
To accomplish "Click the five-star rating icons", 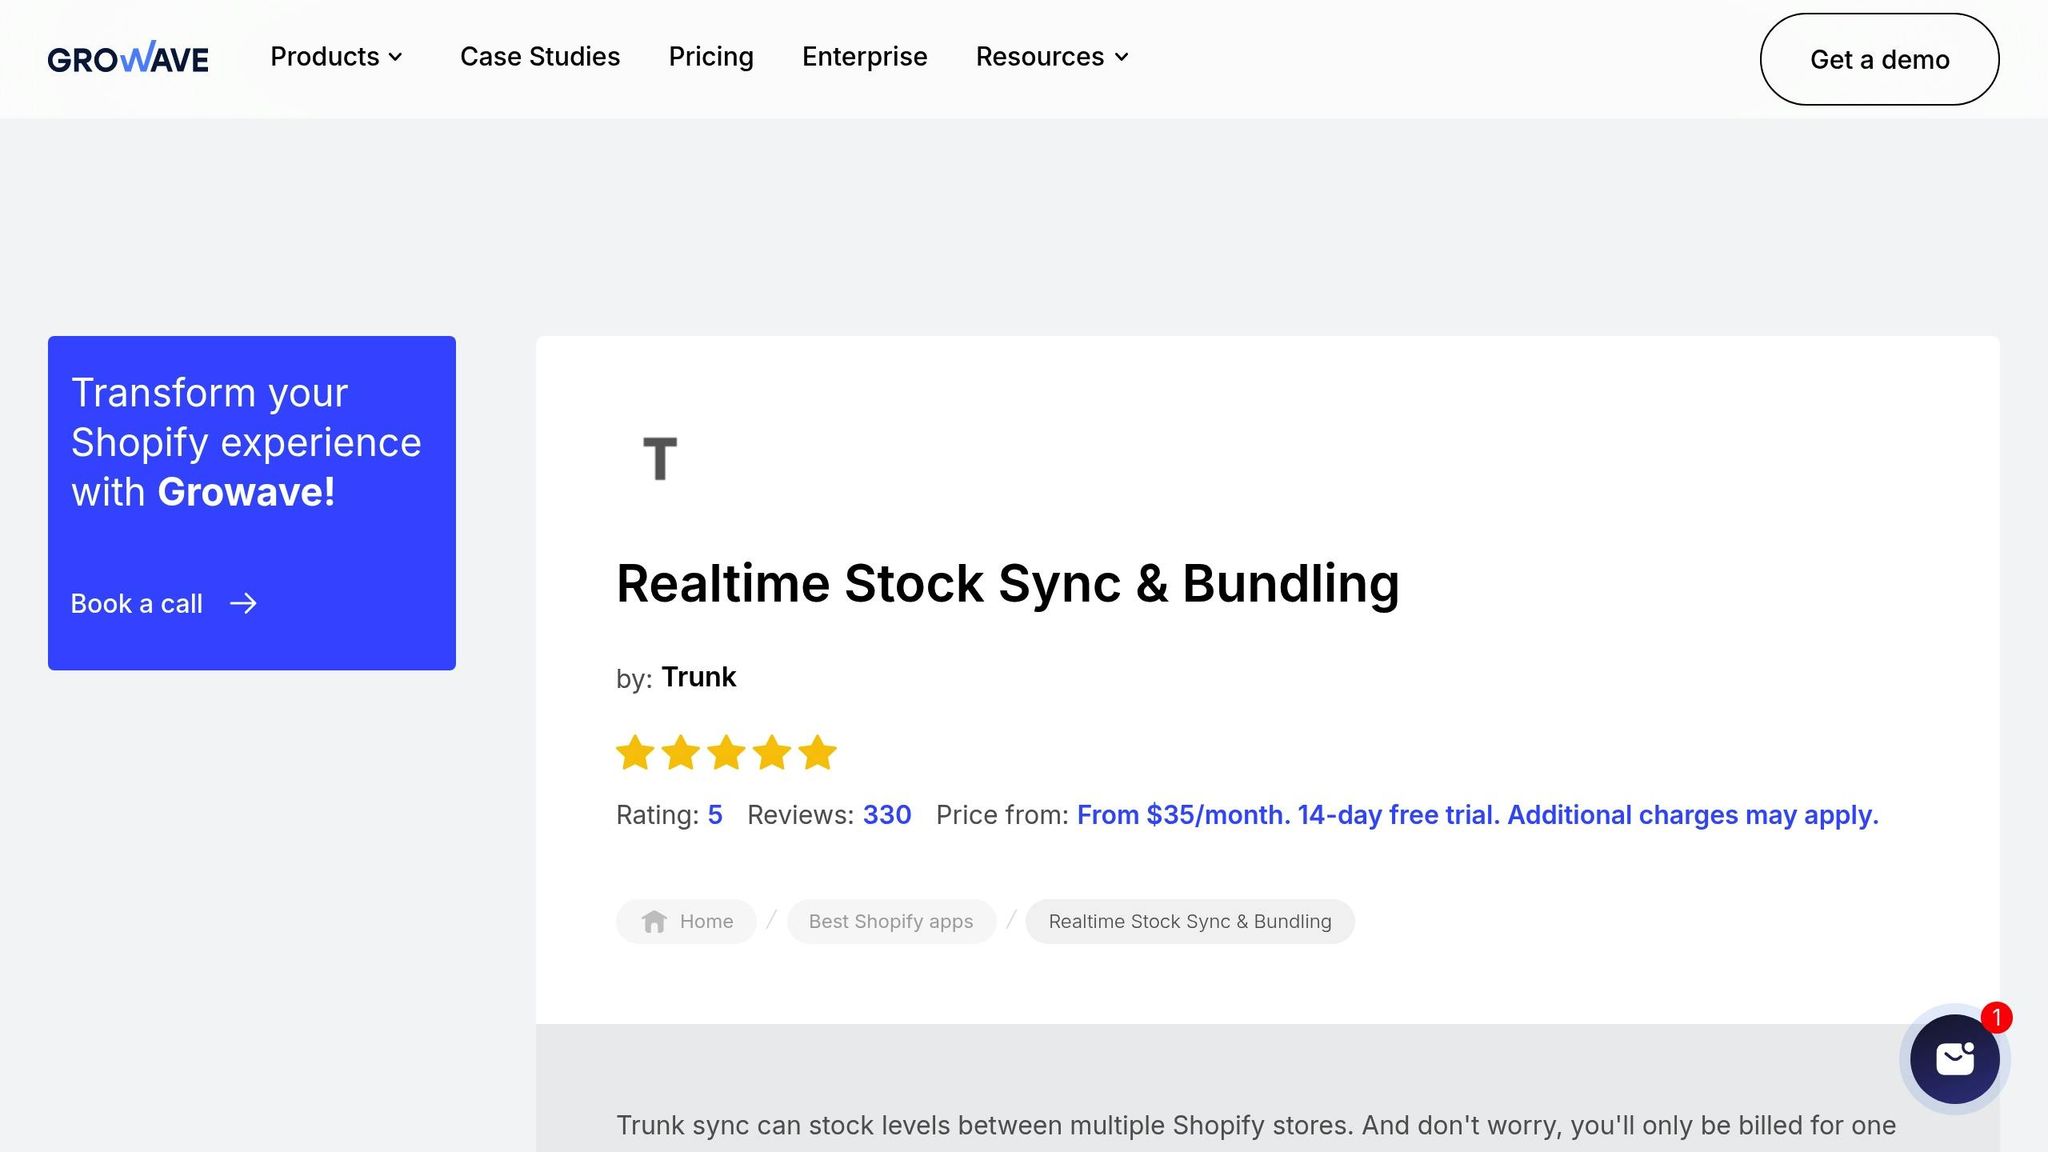I will coord(726,752).
